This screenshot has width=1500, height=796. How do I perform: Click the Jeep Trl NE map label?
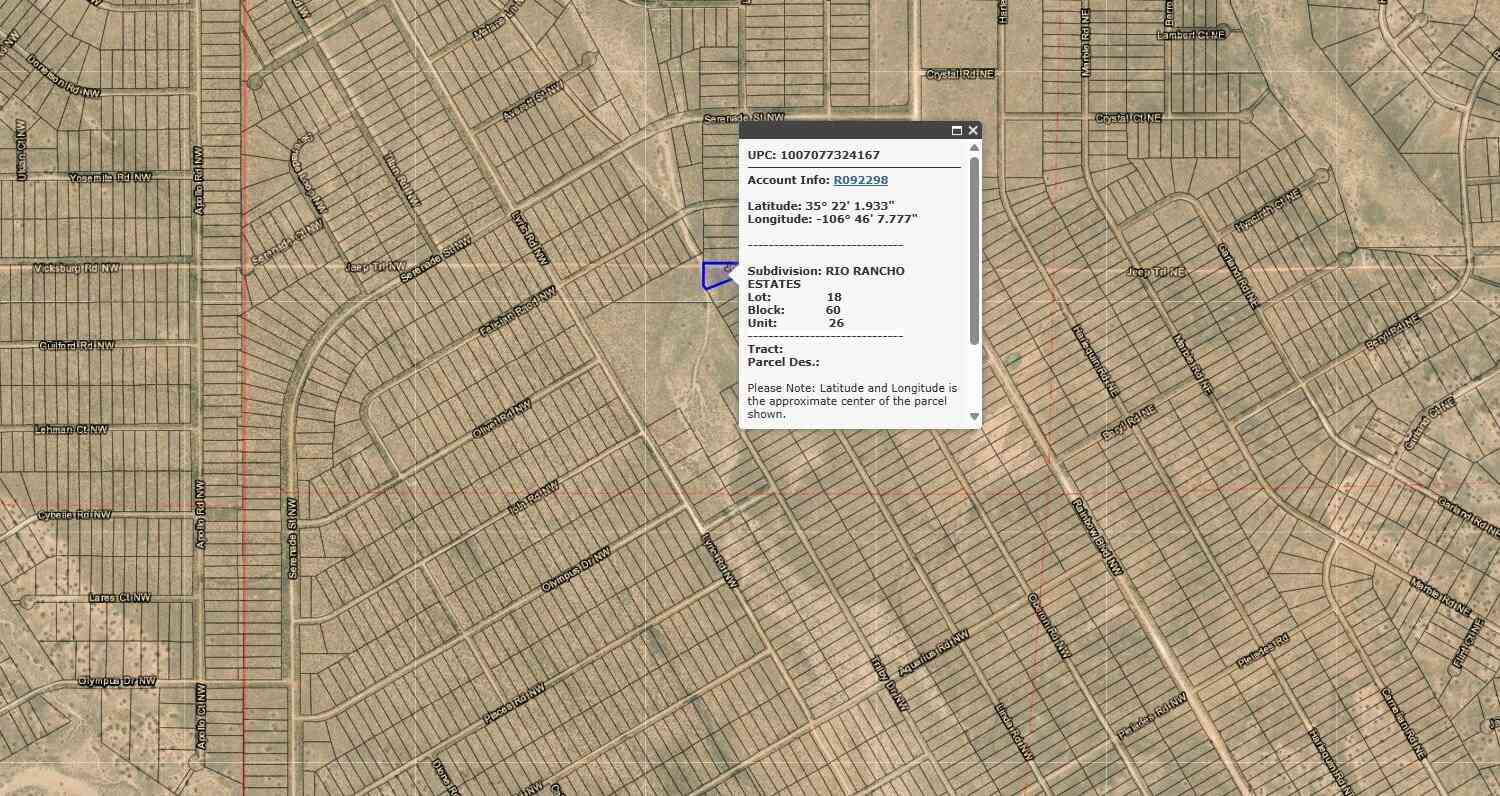1155,272
